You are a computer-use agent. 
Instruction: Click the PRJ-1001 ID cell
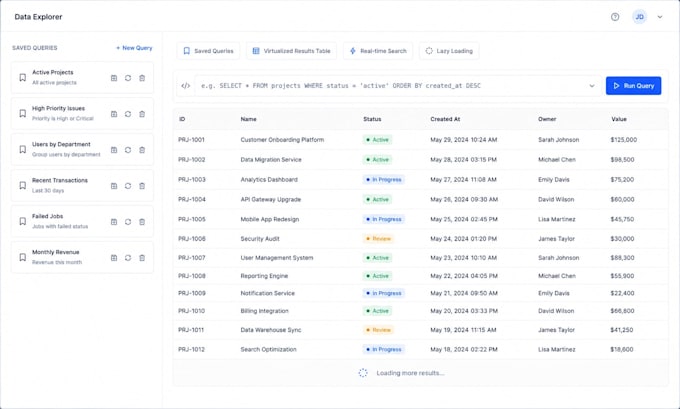[191, 140]
